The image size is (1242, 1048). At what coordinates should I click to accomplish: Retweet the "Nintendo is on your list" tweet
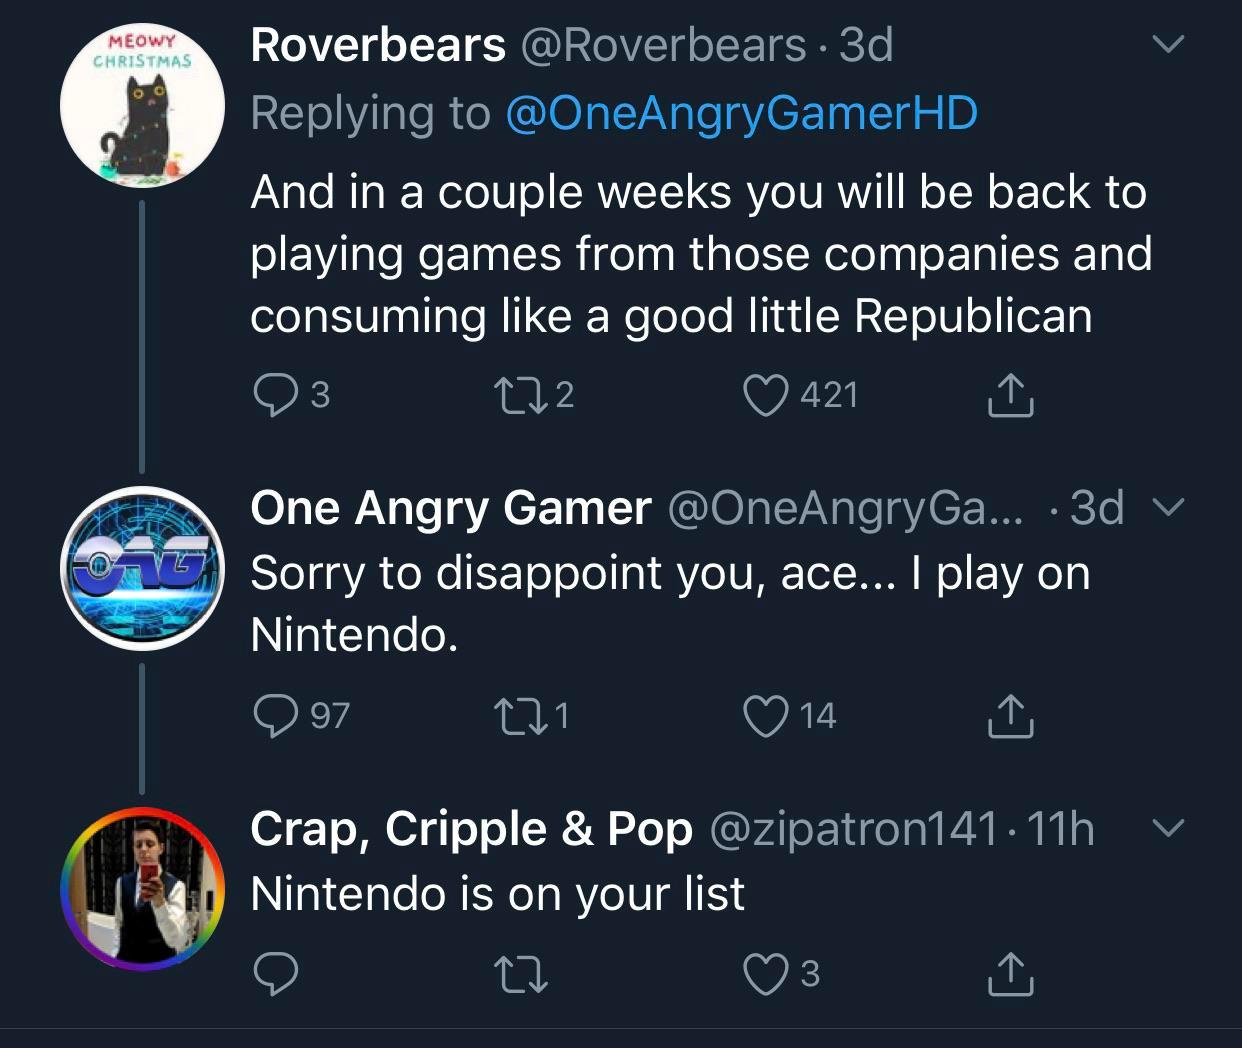tap(521, 973)
